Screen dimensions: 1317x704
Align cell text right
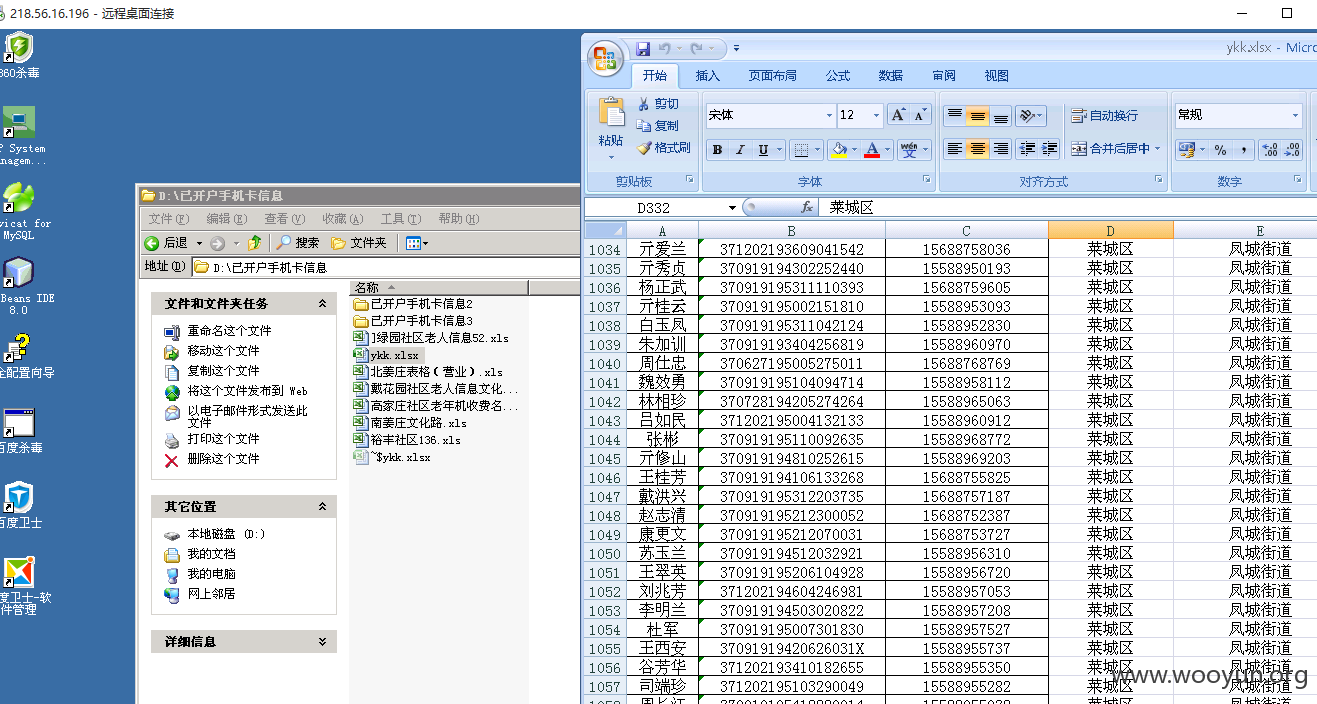(1001, 149)
